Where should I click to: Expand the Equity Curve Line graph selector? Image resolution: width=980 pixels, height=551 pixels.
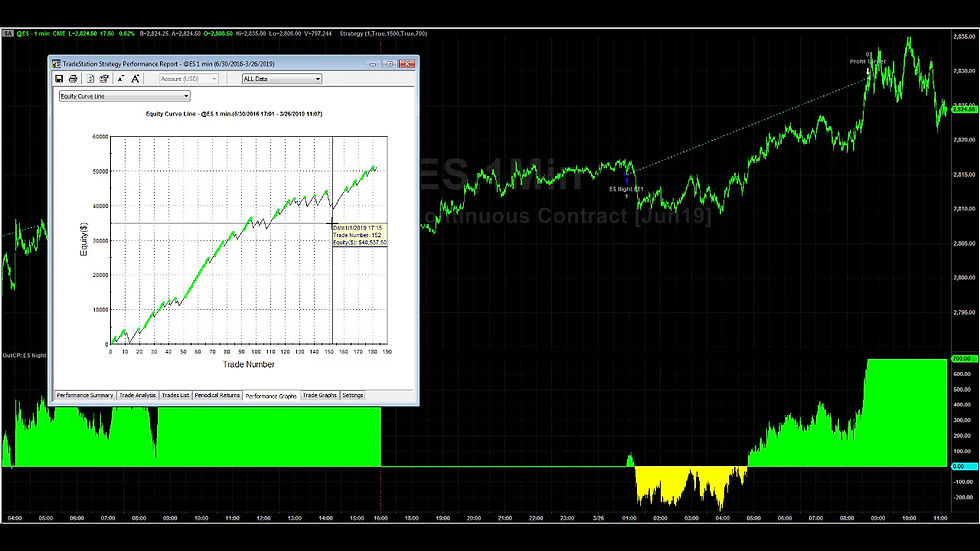(124, 96)
